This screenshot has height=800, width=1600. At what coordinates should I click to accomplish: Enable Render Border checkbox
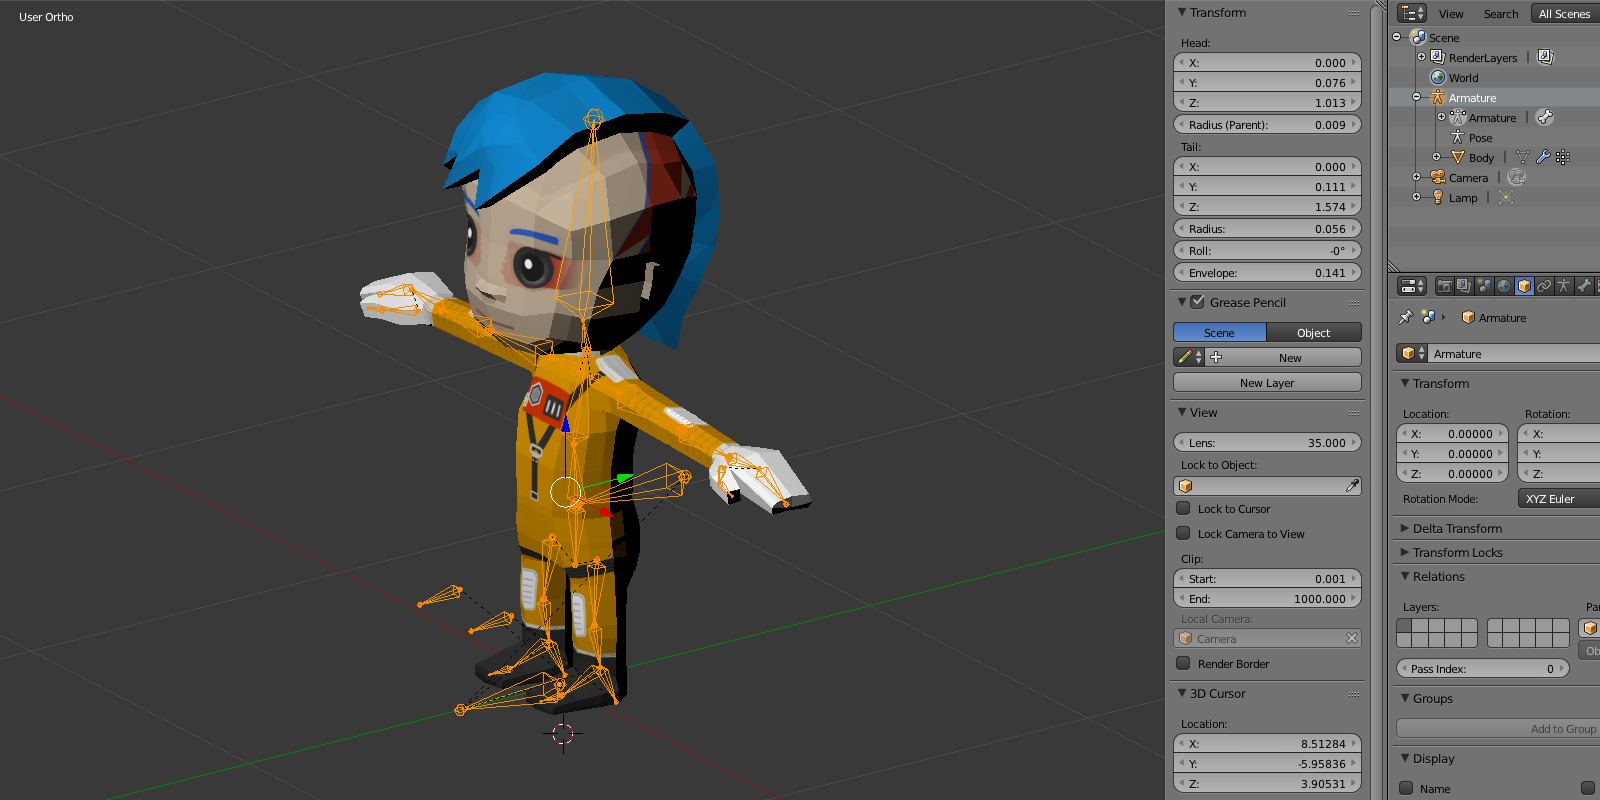coord(1183,663)
